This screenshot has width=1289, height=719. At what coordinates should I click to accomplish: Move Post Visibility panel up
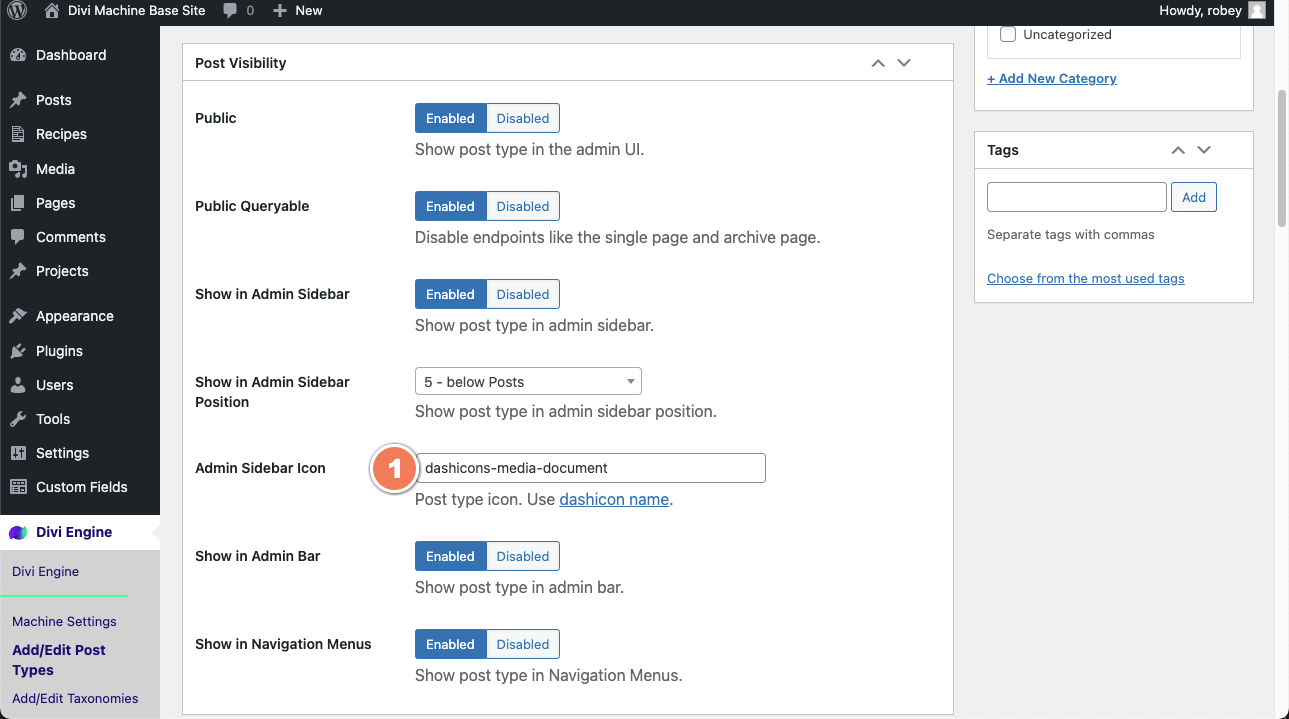tap(878, 63)
